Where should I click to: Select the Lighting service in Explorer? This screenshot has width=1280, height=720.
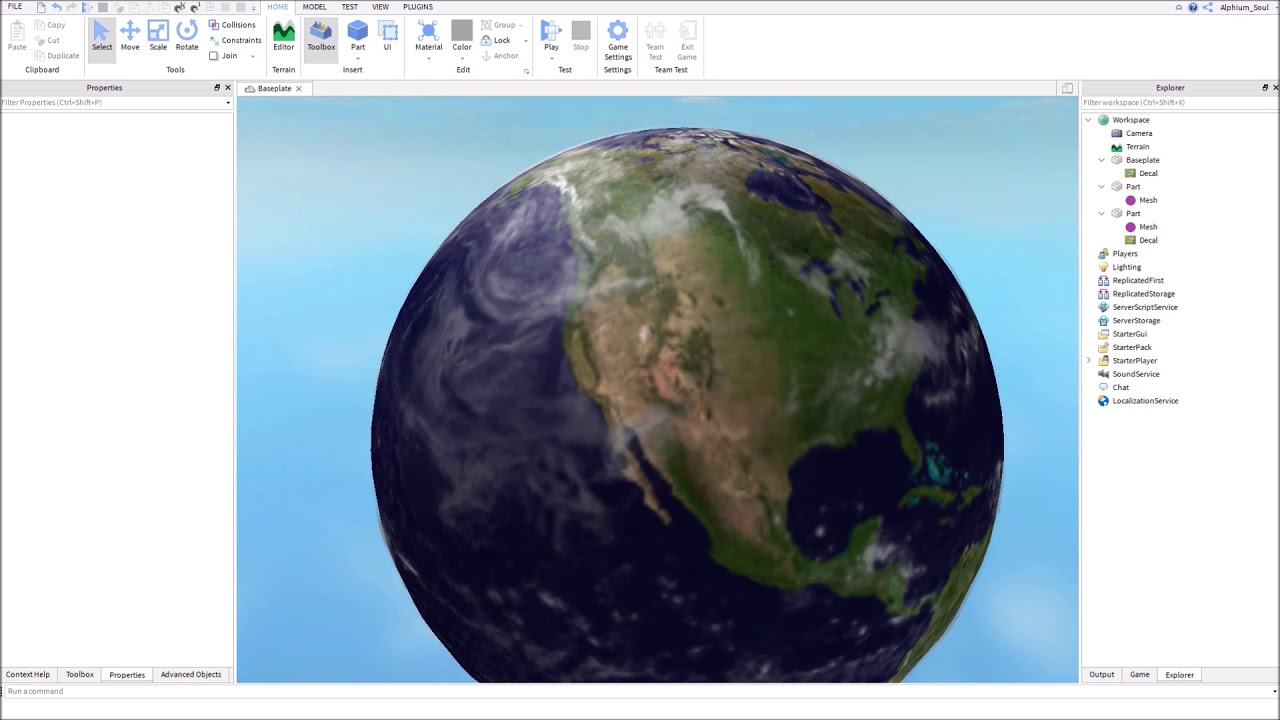click(x=1126, y=267)
